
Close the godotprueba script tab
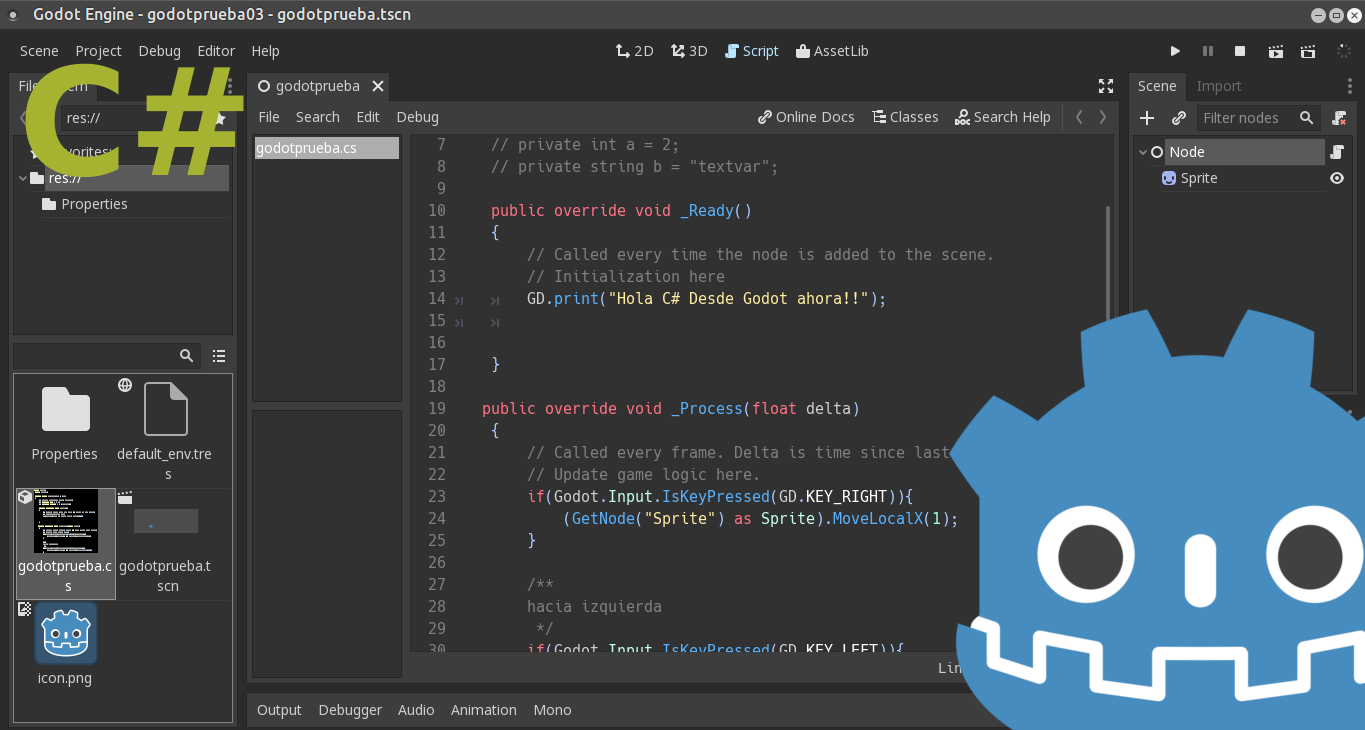[378, 86]
